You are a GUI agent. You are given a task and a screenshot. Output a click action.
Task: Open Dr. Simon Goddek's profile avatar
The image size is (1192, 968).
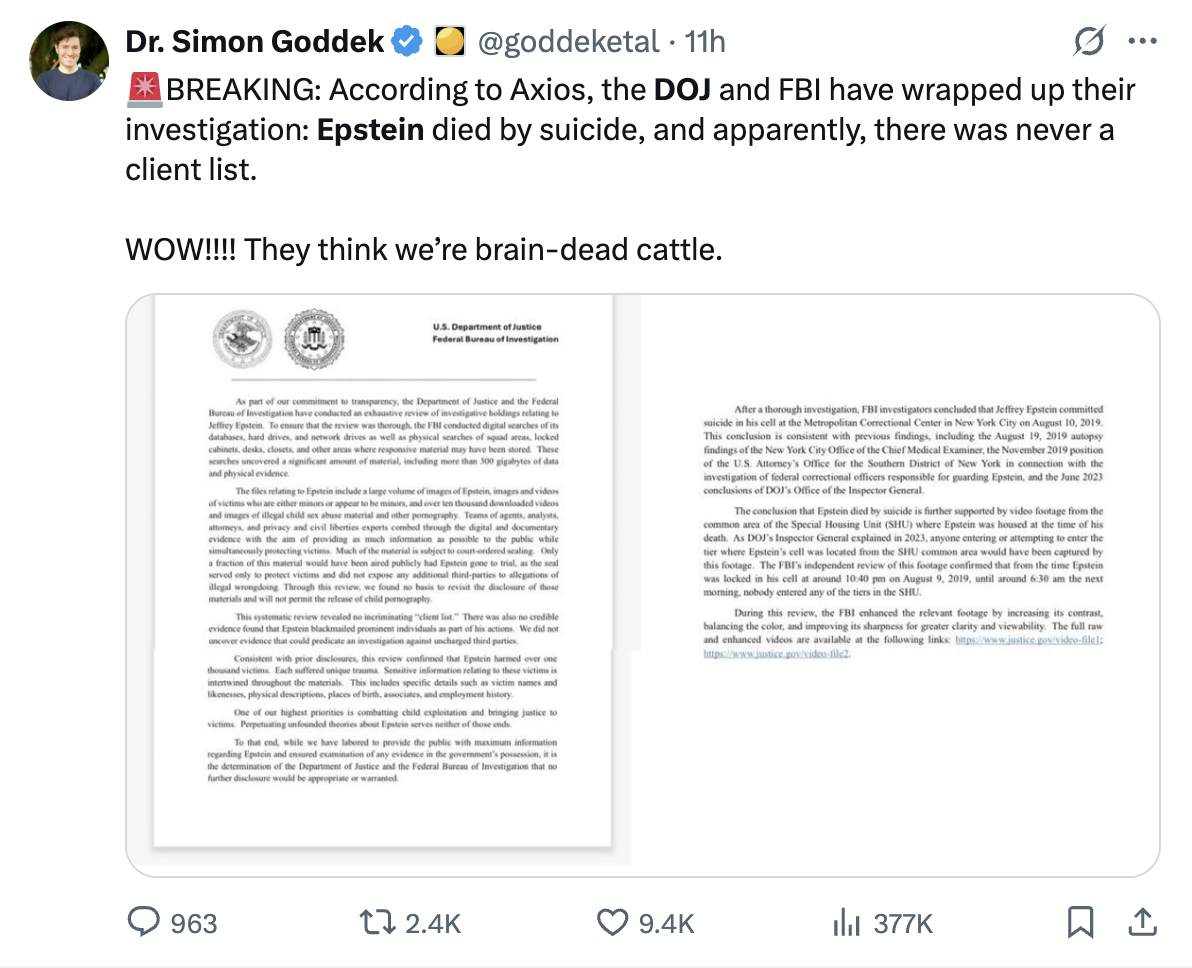click(69, 60)
